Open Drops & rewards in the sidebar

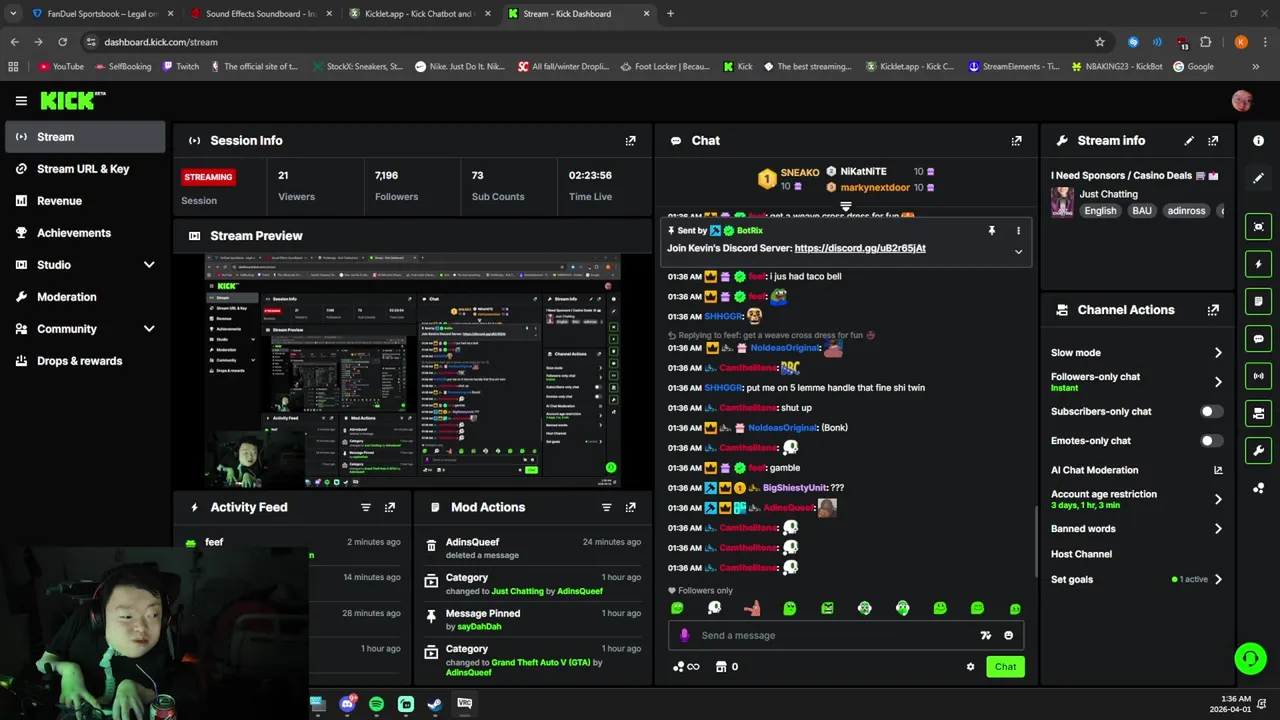(85, 361)
